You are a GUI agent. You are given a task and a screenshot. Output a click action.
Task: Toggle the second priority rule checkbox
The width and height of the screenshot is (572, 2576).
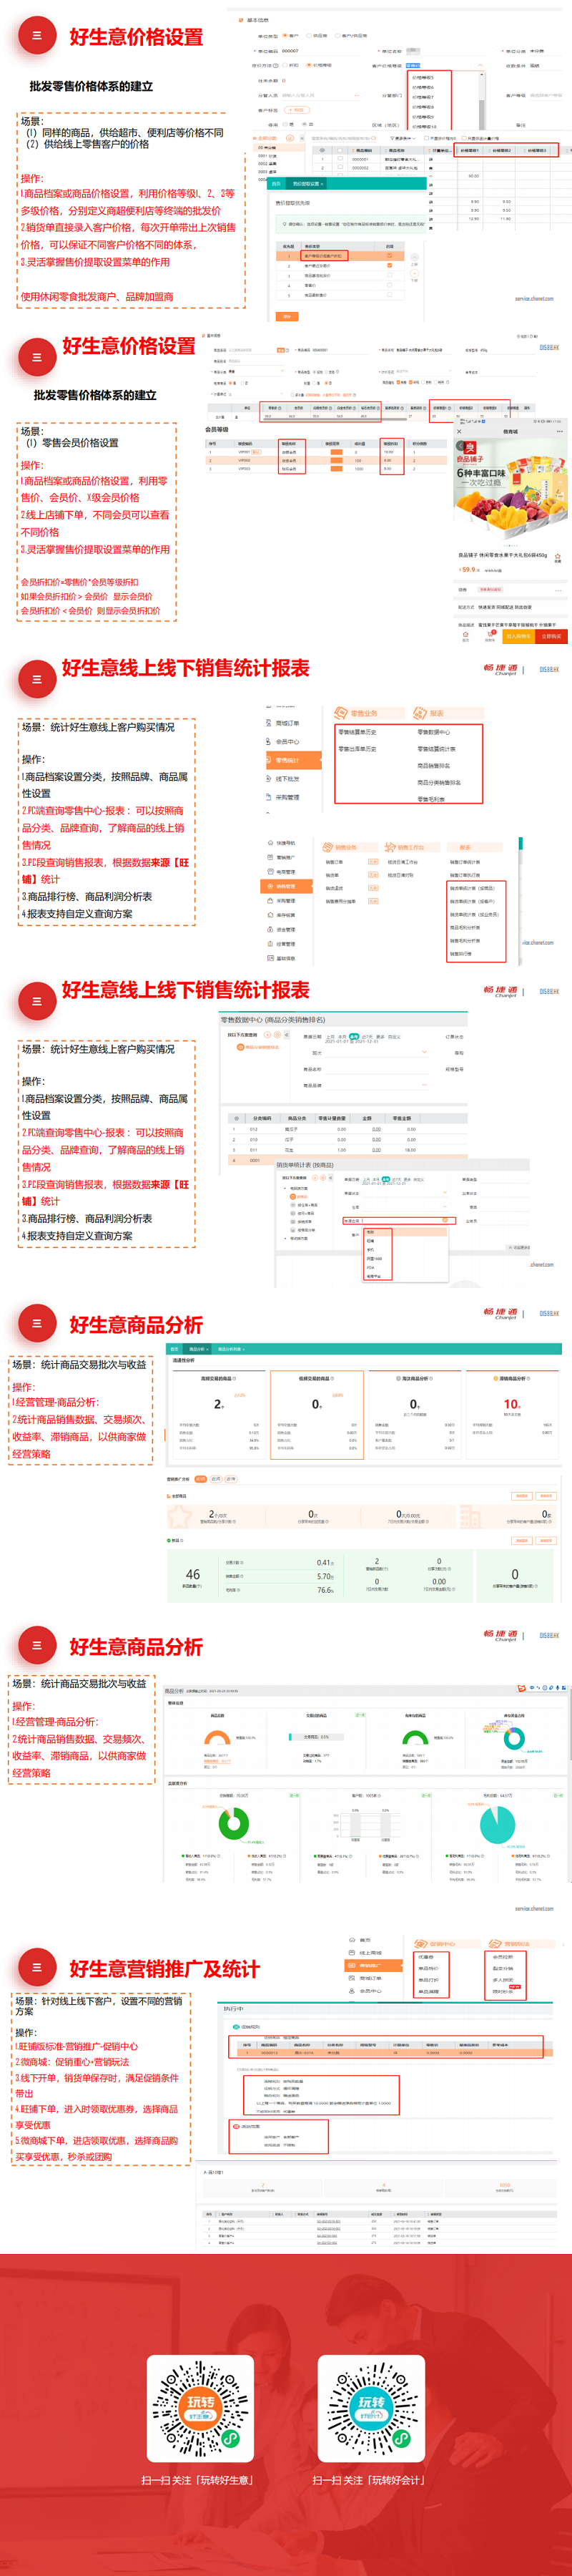pyautogui.click(x=389, y=265)
